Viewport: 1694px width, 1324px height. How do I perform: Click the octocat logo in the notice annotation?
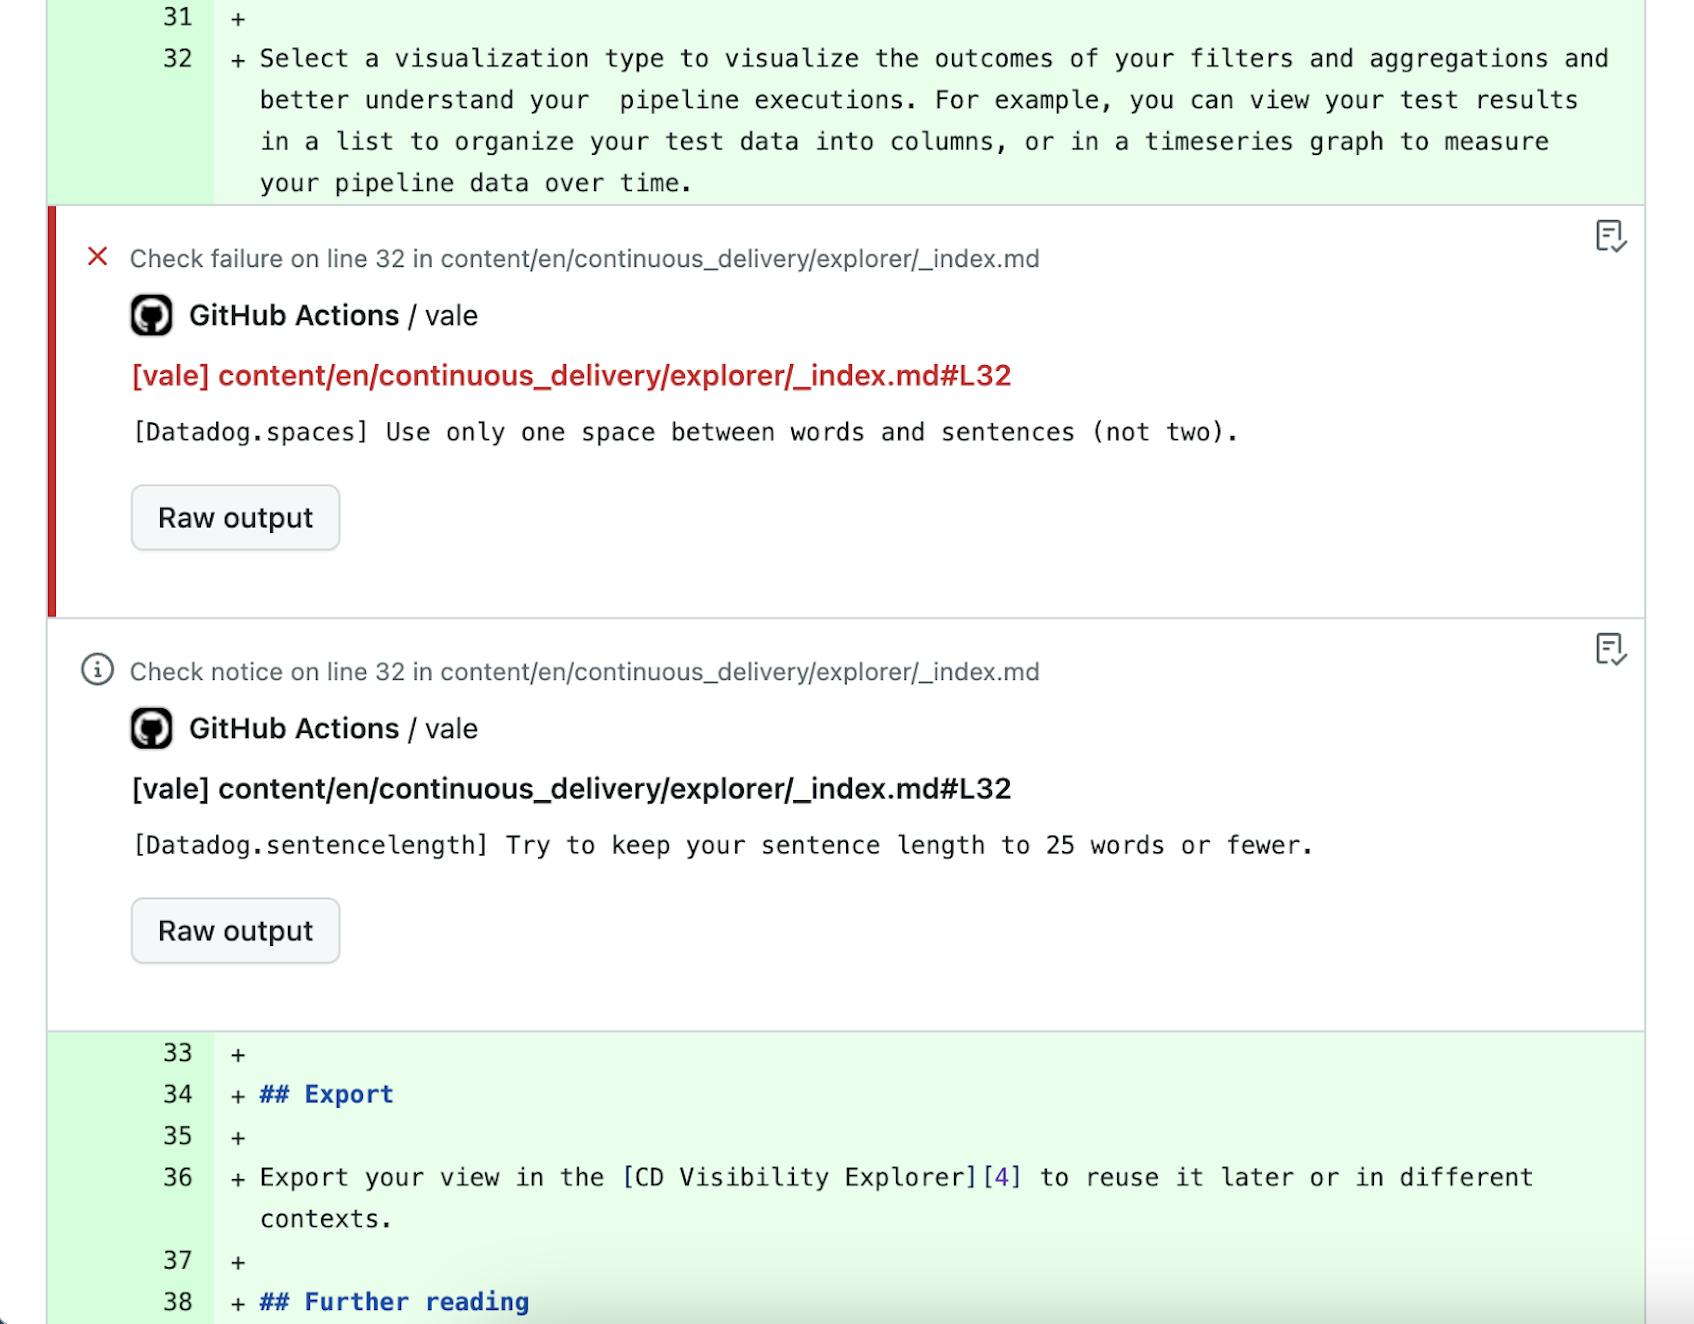click(151, 728)
